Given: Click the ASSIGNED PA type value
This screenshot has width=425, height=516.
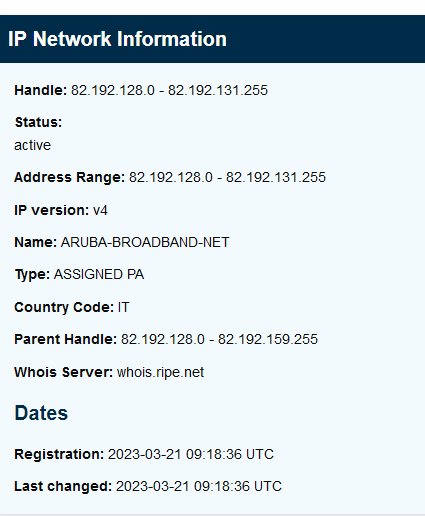Looking at the screenshot, I should click(99, 274).
